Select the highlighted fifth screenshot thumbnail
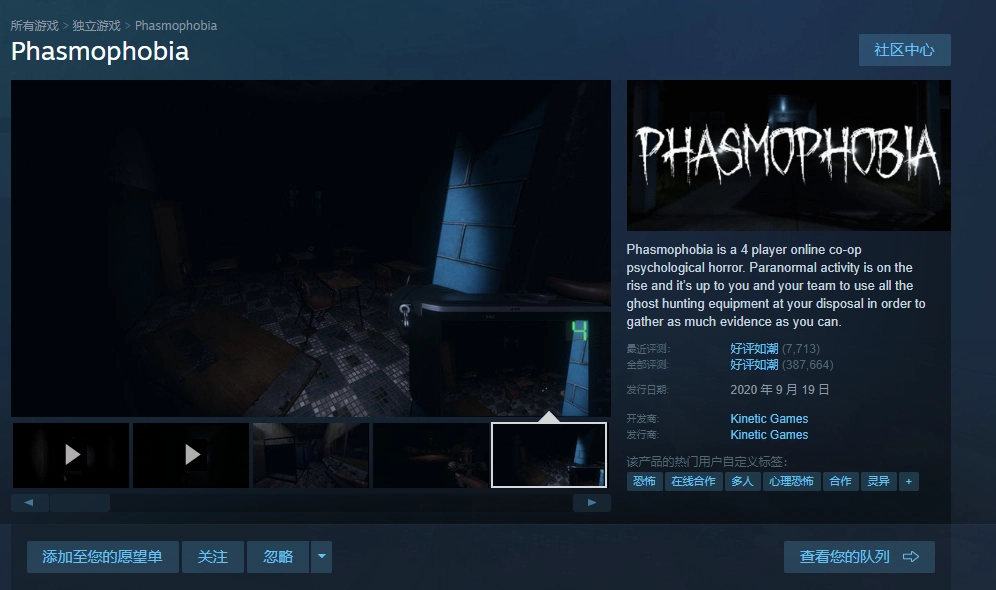 (x=549, y=455)
